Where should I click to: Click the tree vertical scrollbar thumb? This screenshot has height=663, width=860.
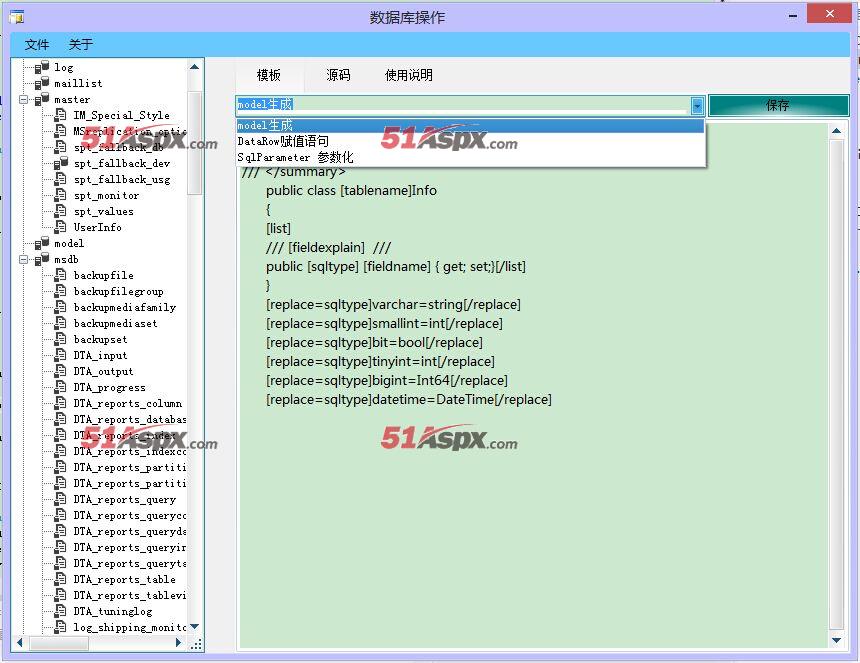coord(194,143)
